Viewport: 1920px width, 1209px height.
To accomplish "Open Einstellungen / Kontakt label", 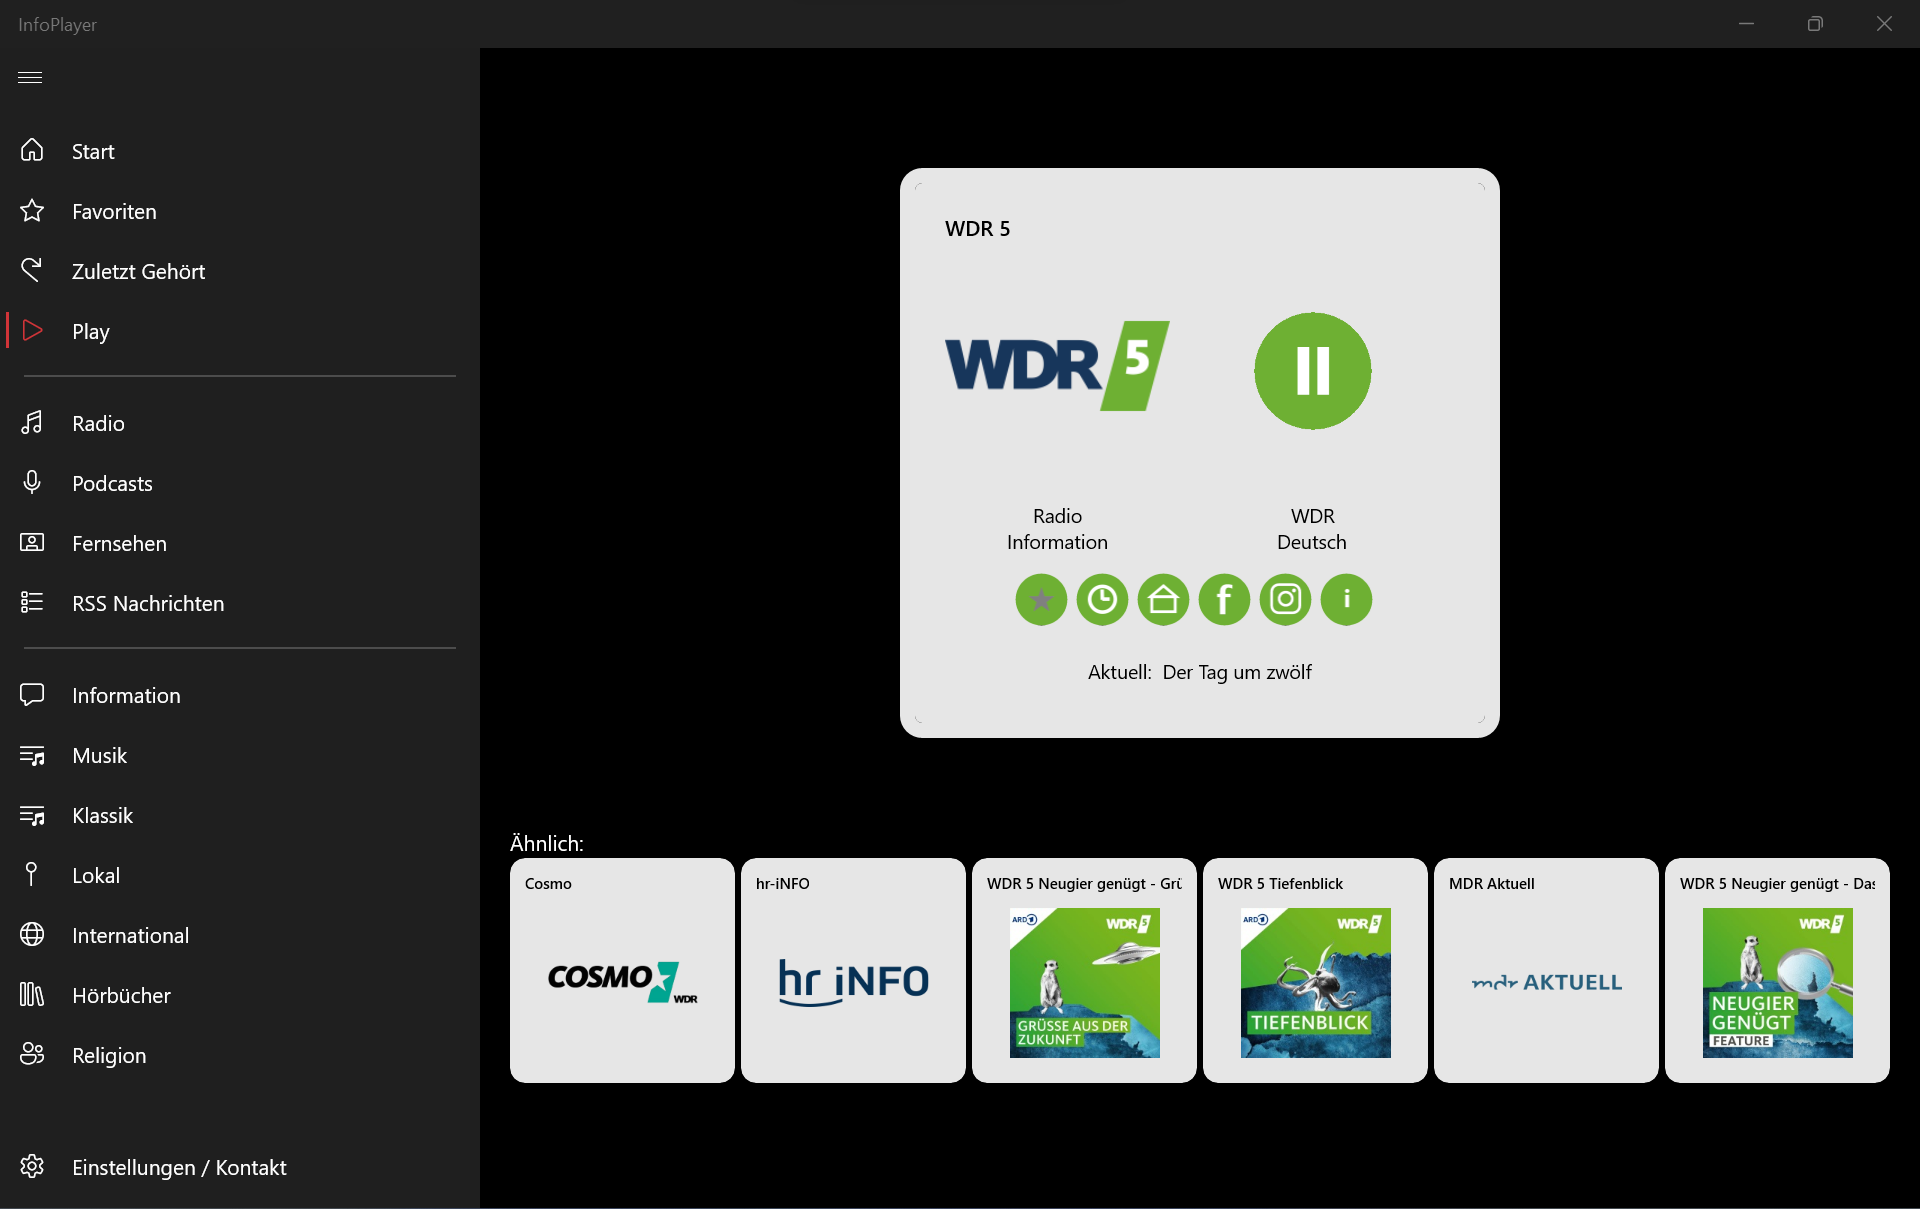I will pos(179,1168).
